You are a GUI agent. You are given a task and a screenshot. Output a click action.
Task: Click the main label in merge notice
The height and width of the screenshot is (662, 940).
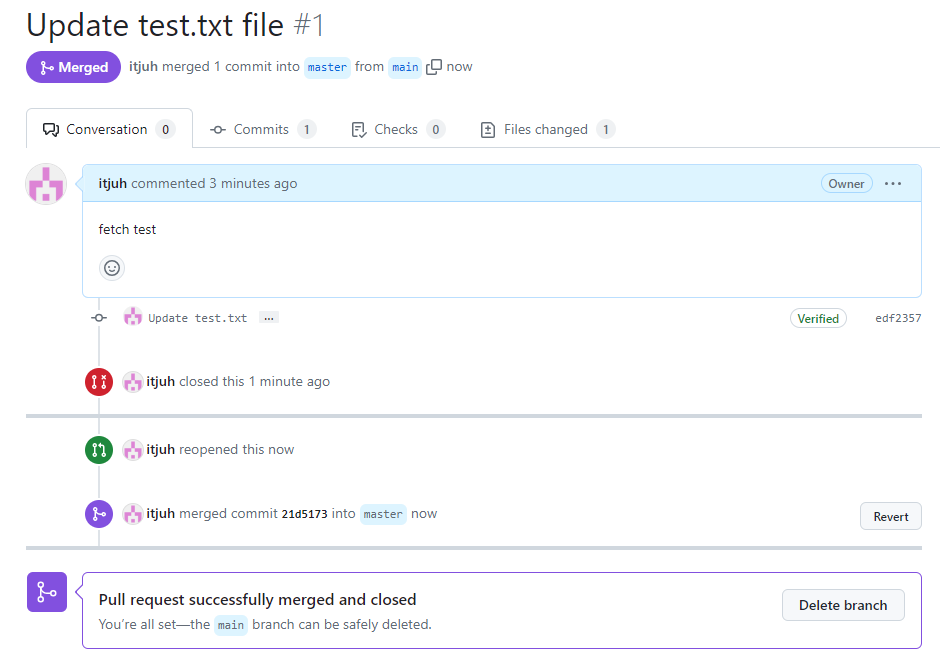[x=231, y=625]
